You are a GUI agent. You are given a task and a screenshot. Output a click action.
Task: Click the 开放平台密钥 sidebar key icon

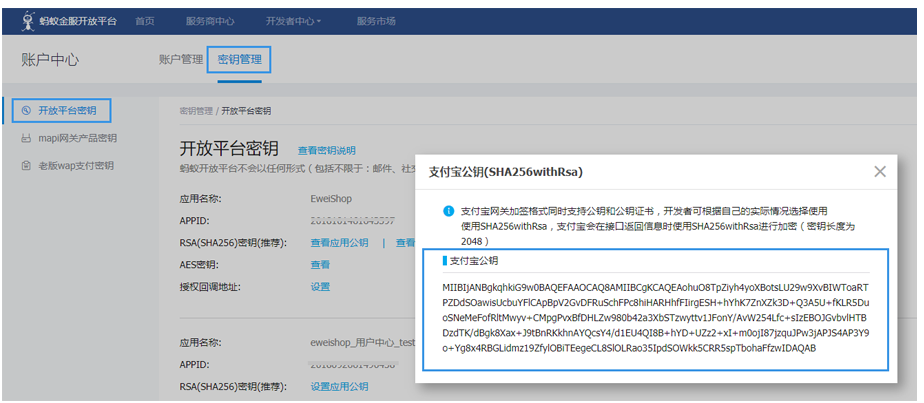(x=26, y=111)
